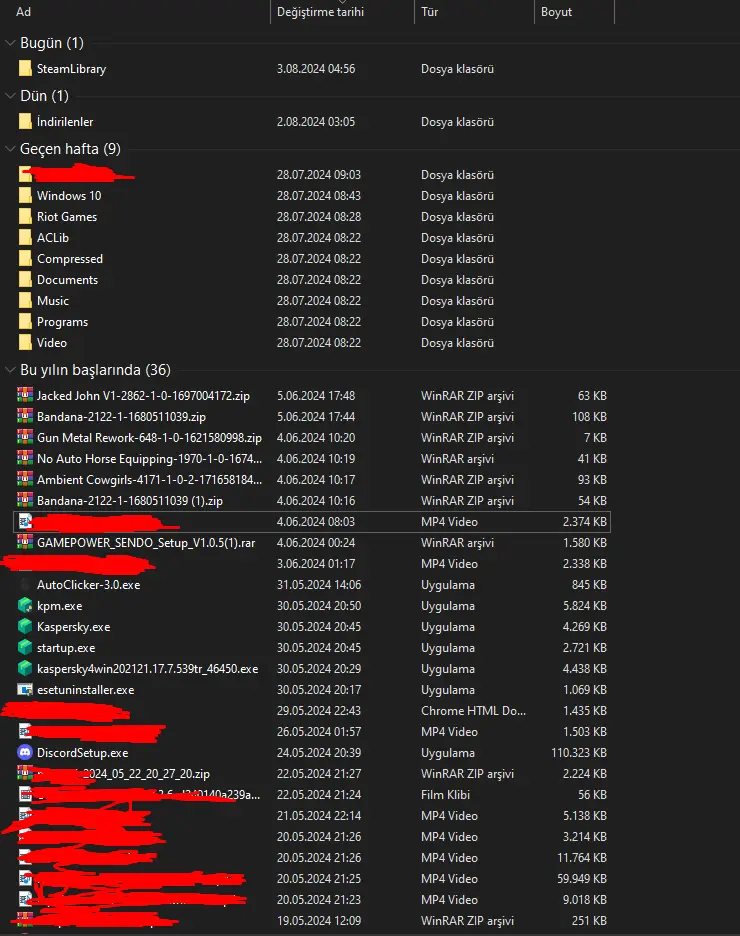
Task: Click WinRAR icon of Gun Metal Rework zip
Action: pos(25,438)
